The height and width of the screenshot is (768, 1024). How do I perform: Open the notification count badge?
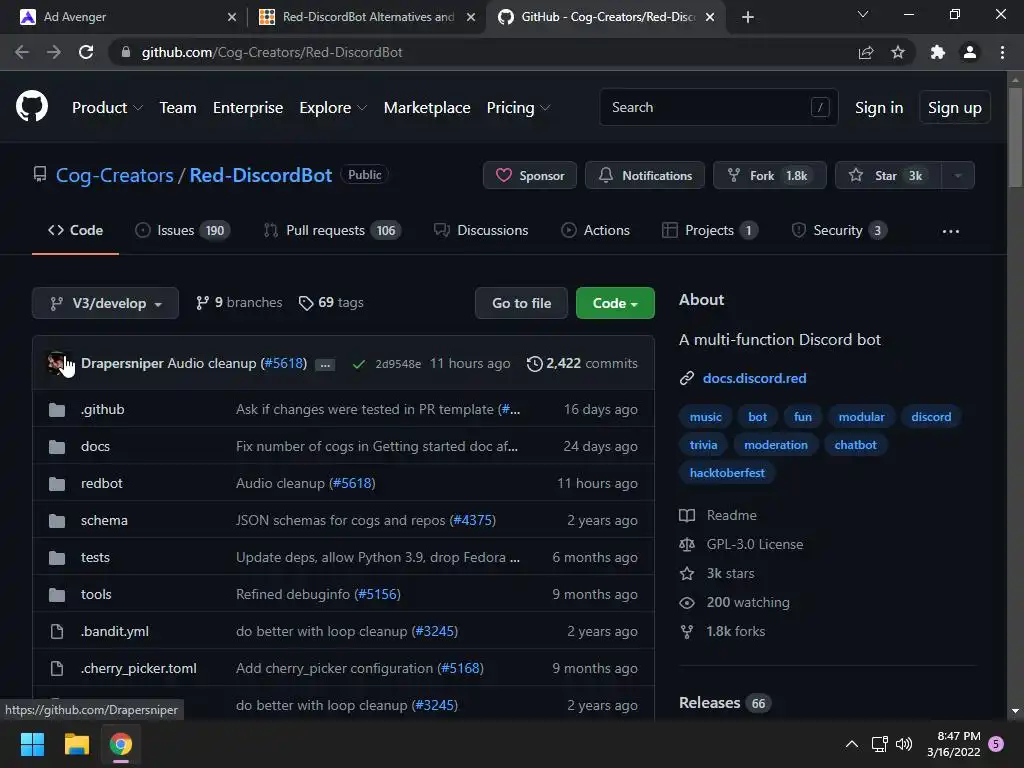(996, 744)
